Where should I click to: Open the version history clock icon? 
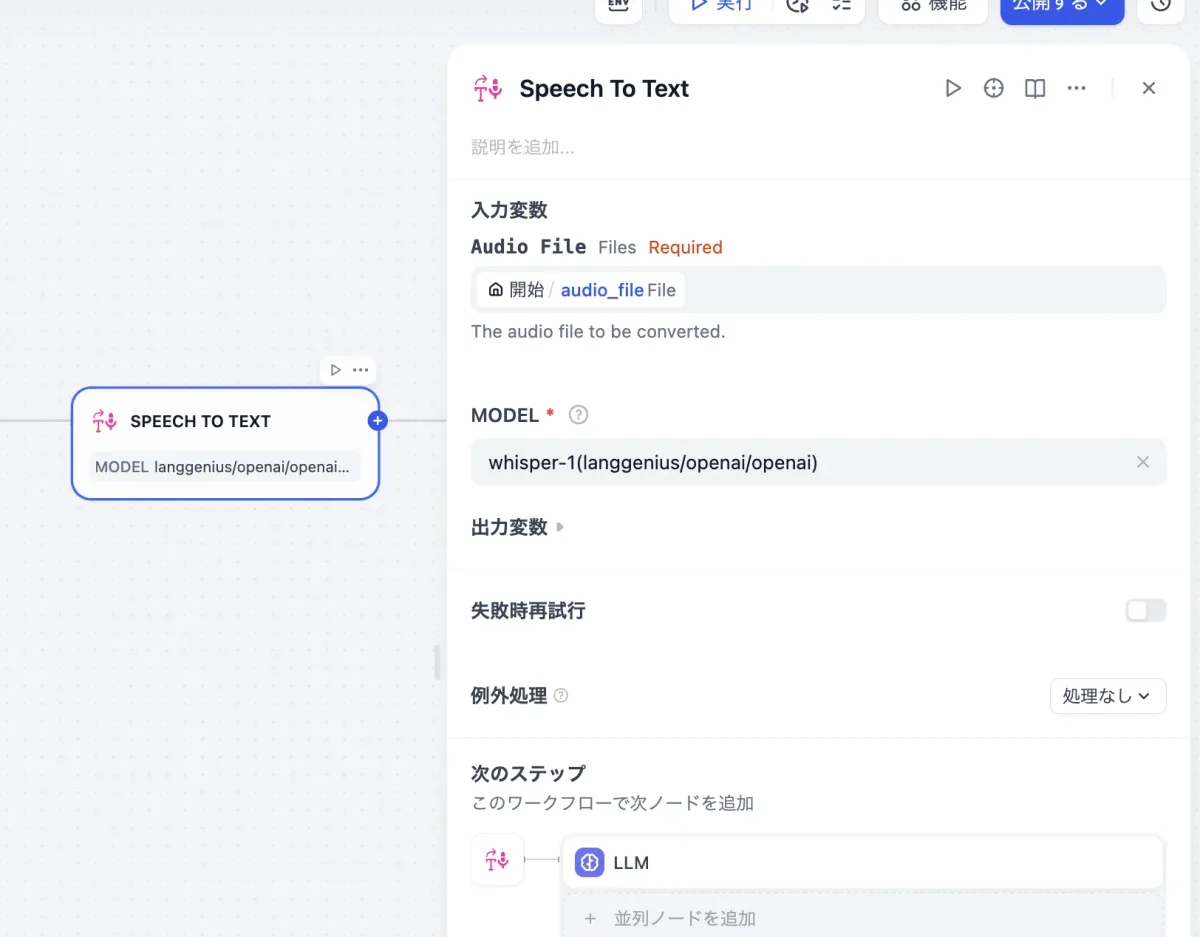[x=1160, y=6]
